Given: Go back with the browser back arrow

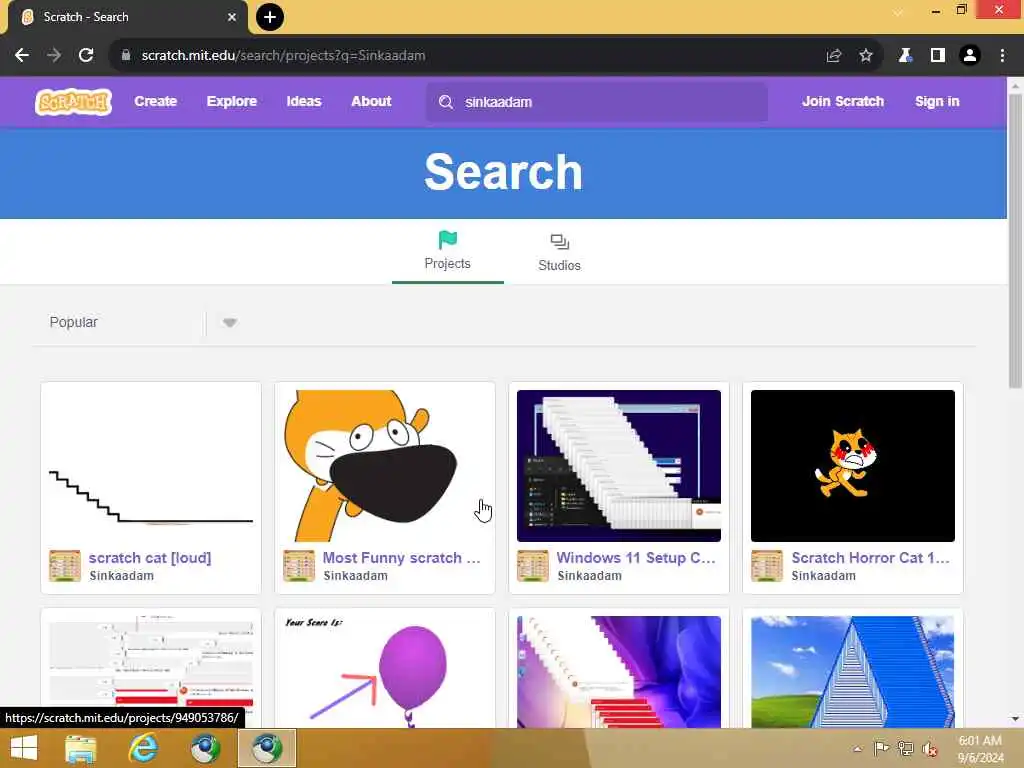Looking at the screenshot, I should click(x=22, y=56).
